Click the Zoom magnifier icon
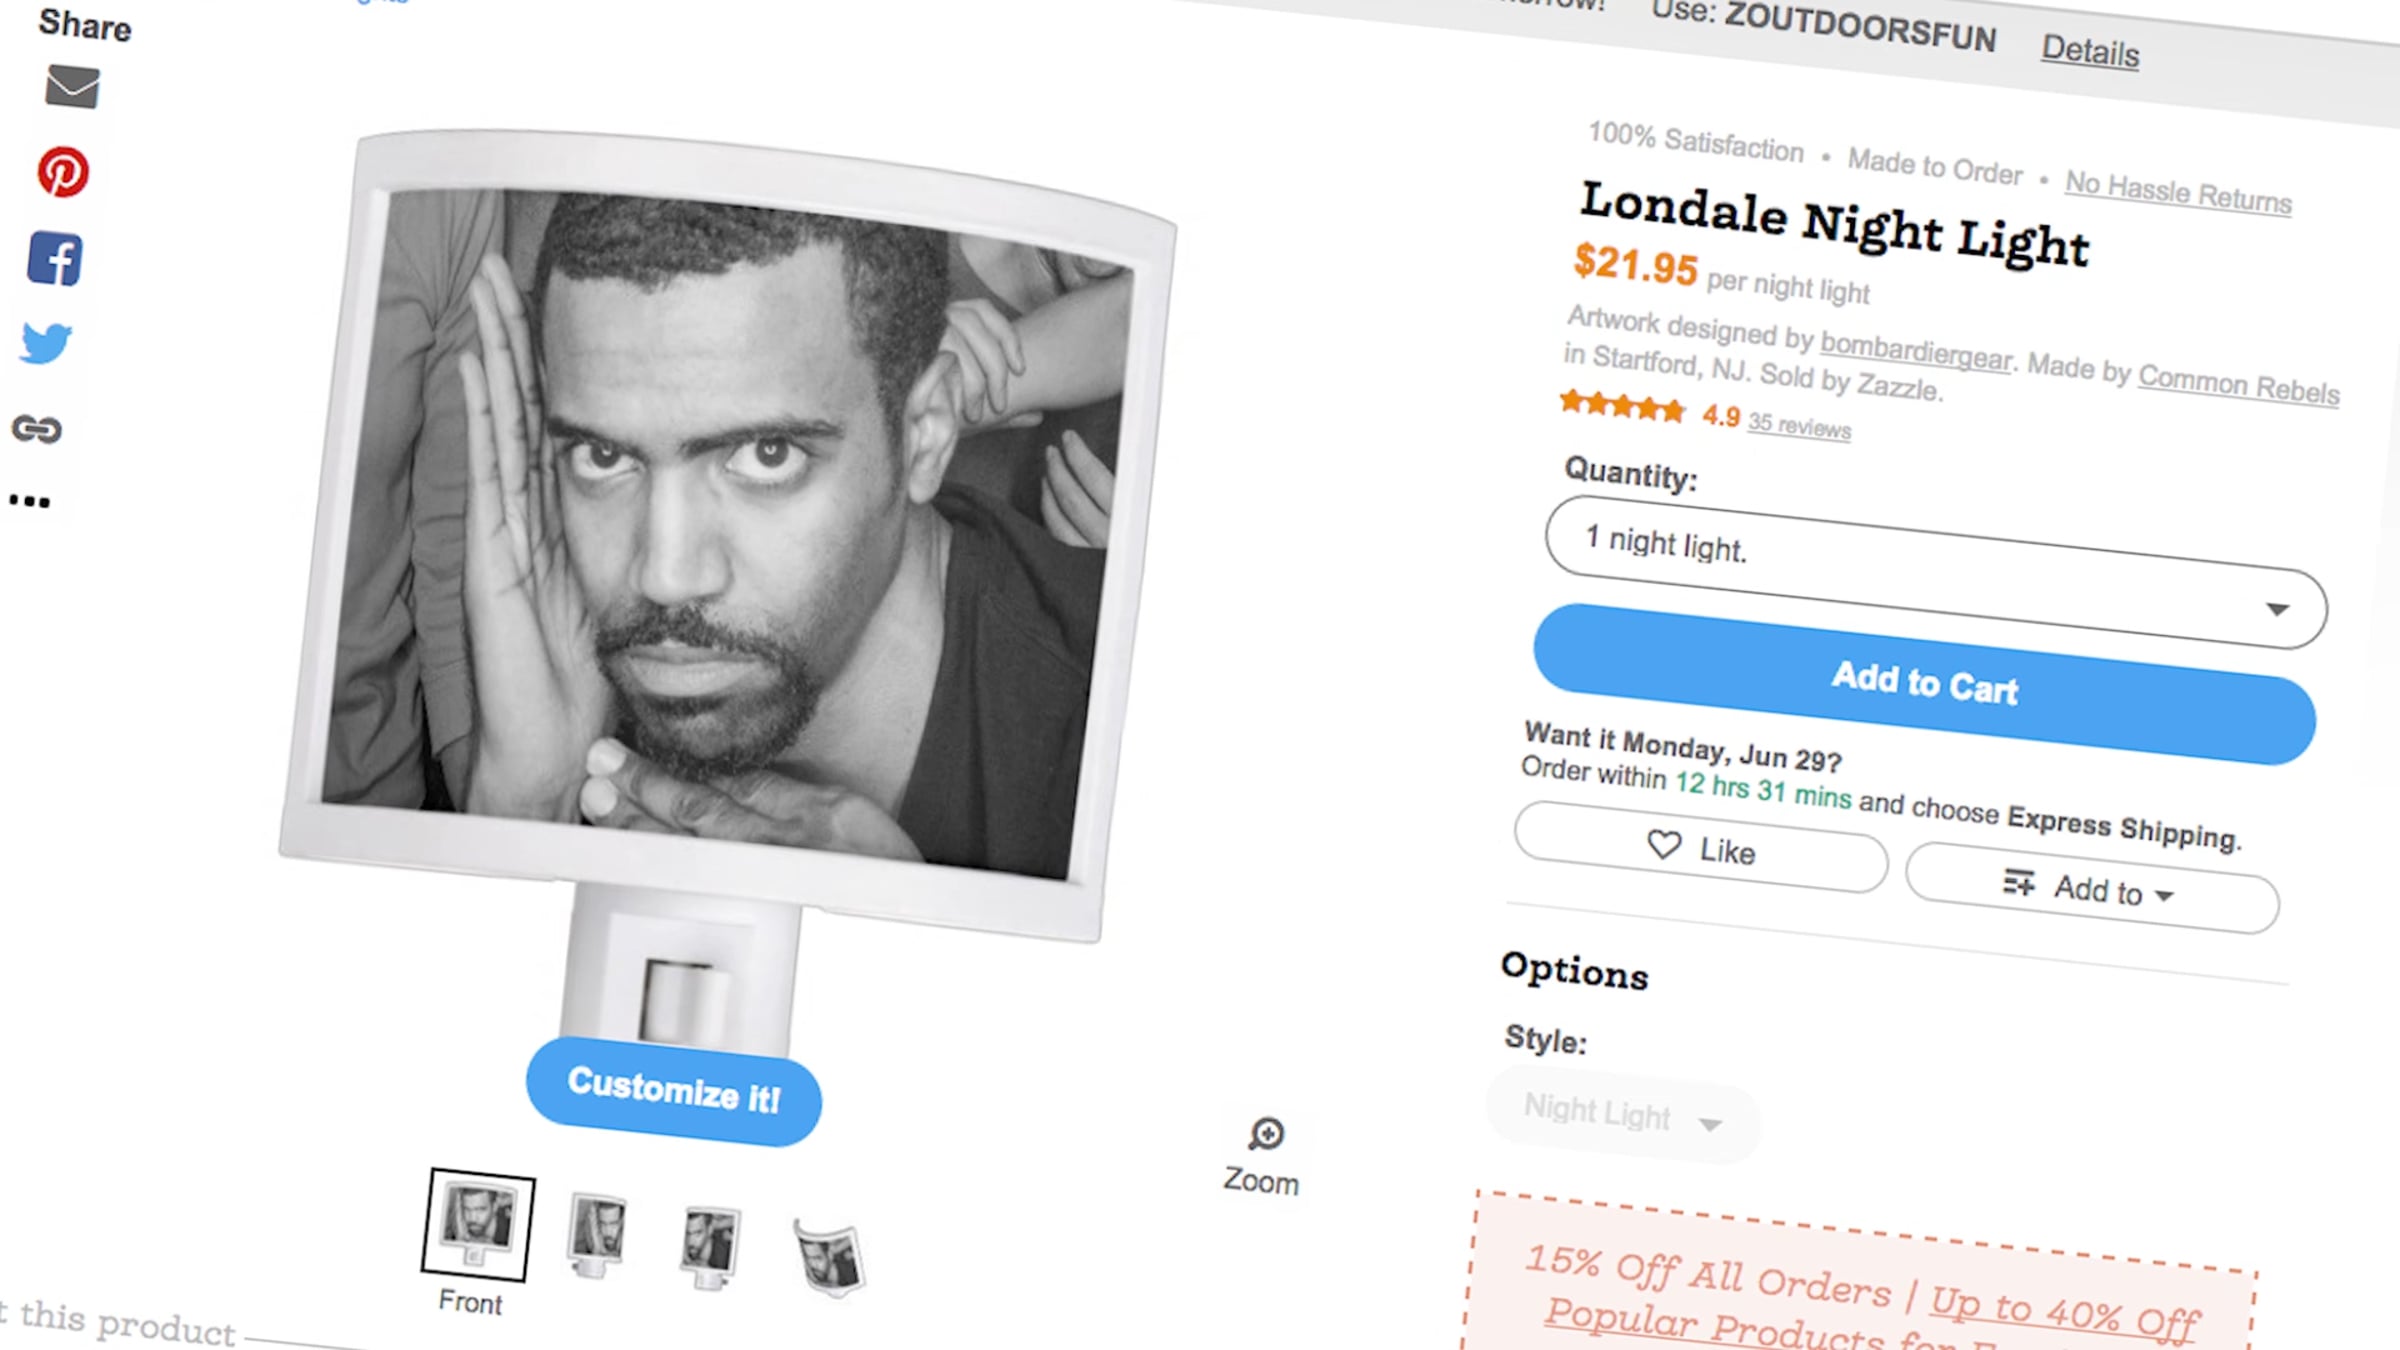 (x=1266, y=1135)
